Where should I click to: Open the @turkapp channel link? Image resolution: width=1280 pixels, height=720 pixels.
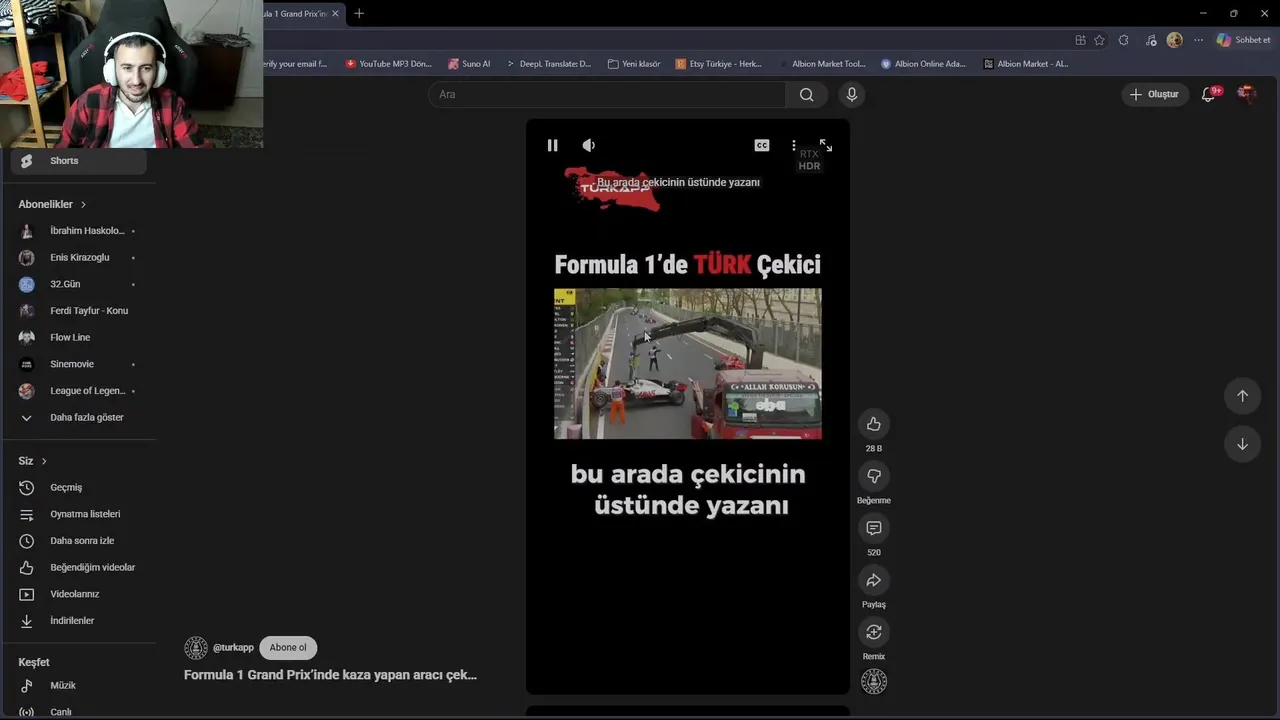point(233,648)
